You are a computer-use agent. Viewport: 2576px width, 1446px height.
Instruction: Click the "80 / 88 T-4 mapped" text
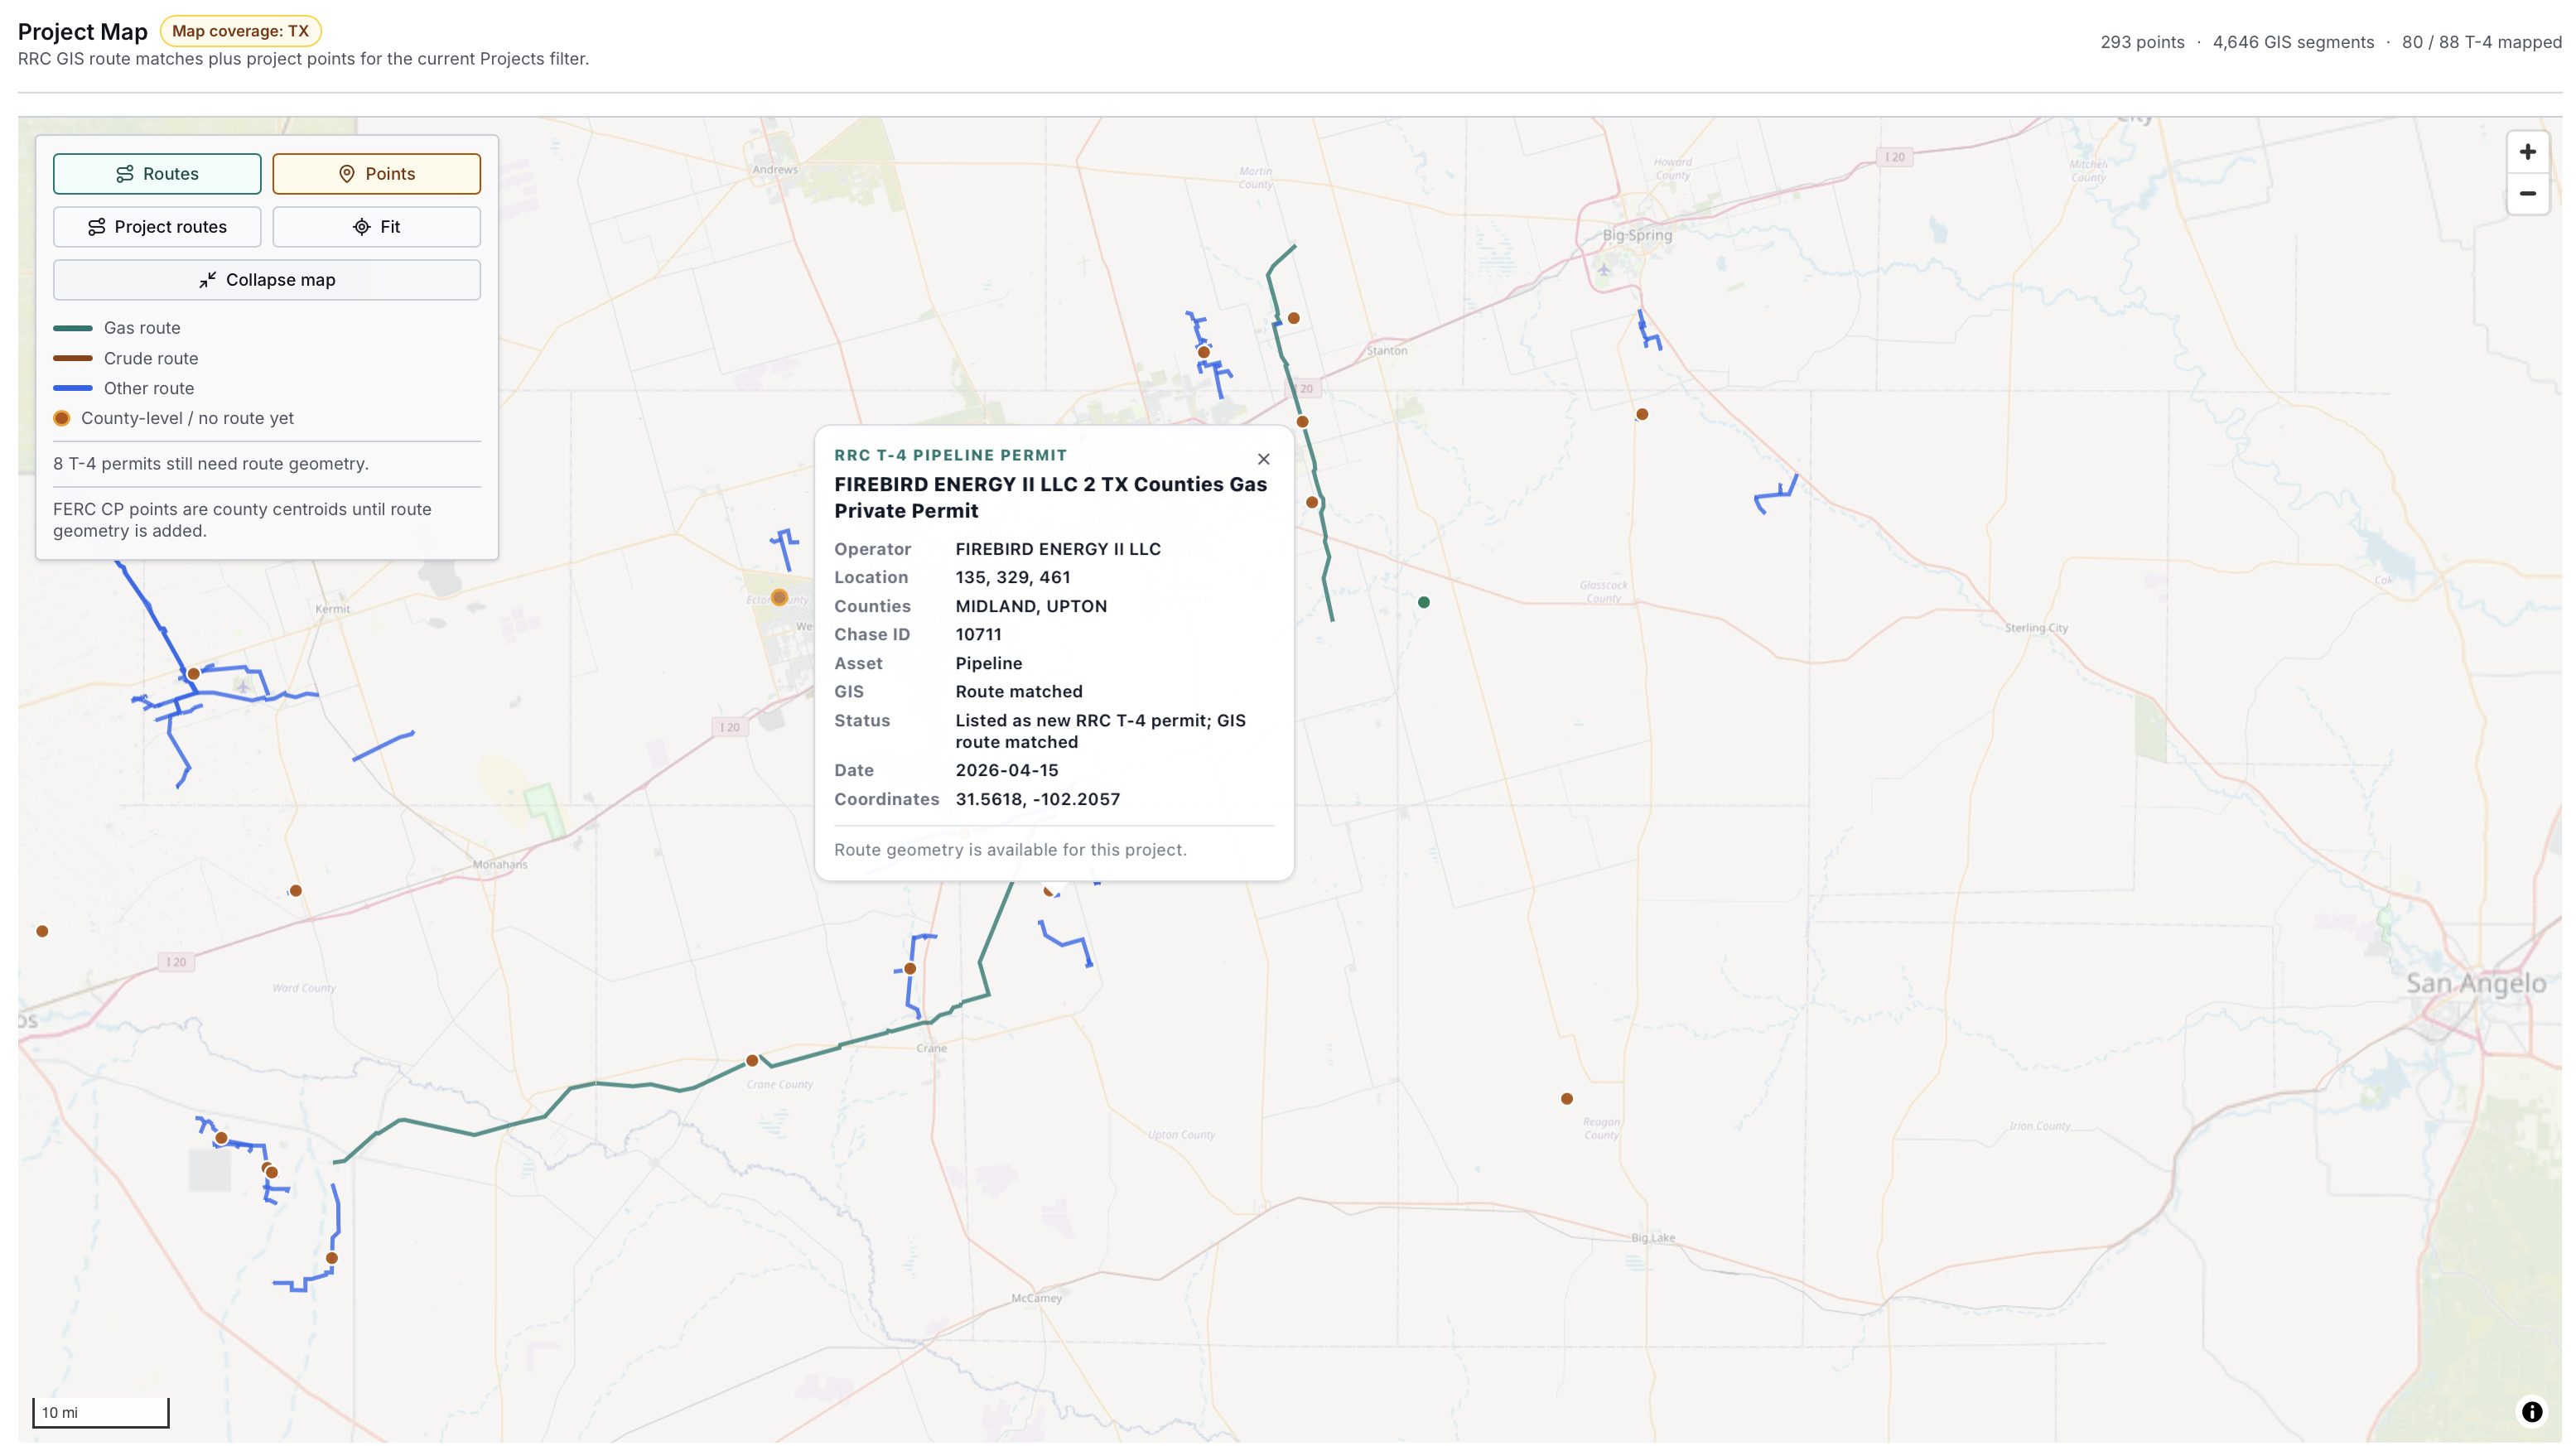point(2481,42)
